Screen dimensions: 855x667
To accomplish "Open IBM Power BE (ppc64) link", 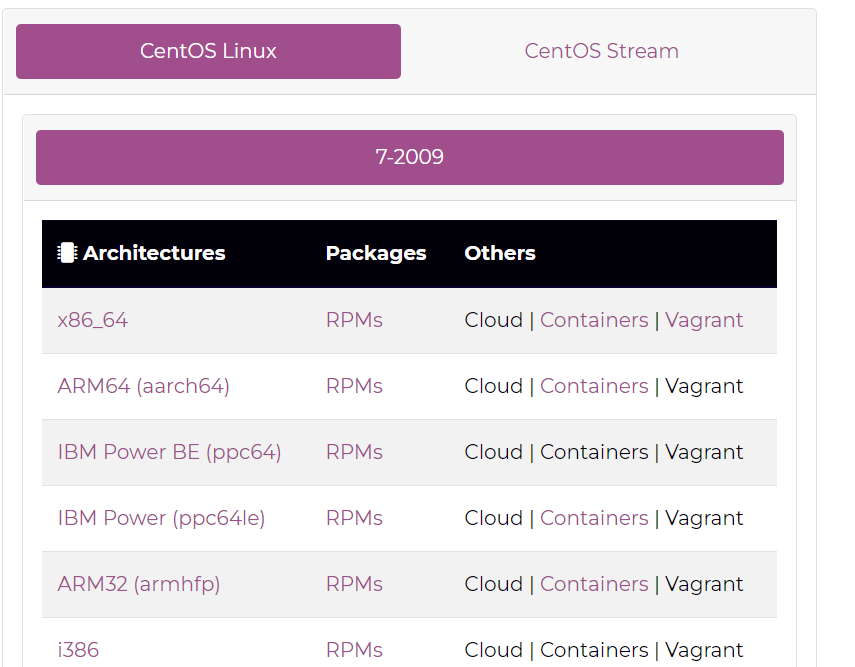I will coord(169,452).
